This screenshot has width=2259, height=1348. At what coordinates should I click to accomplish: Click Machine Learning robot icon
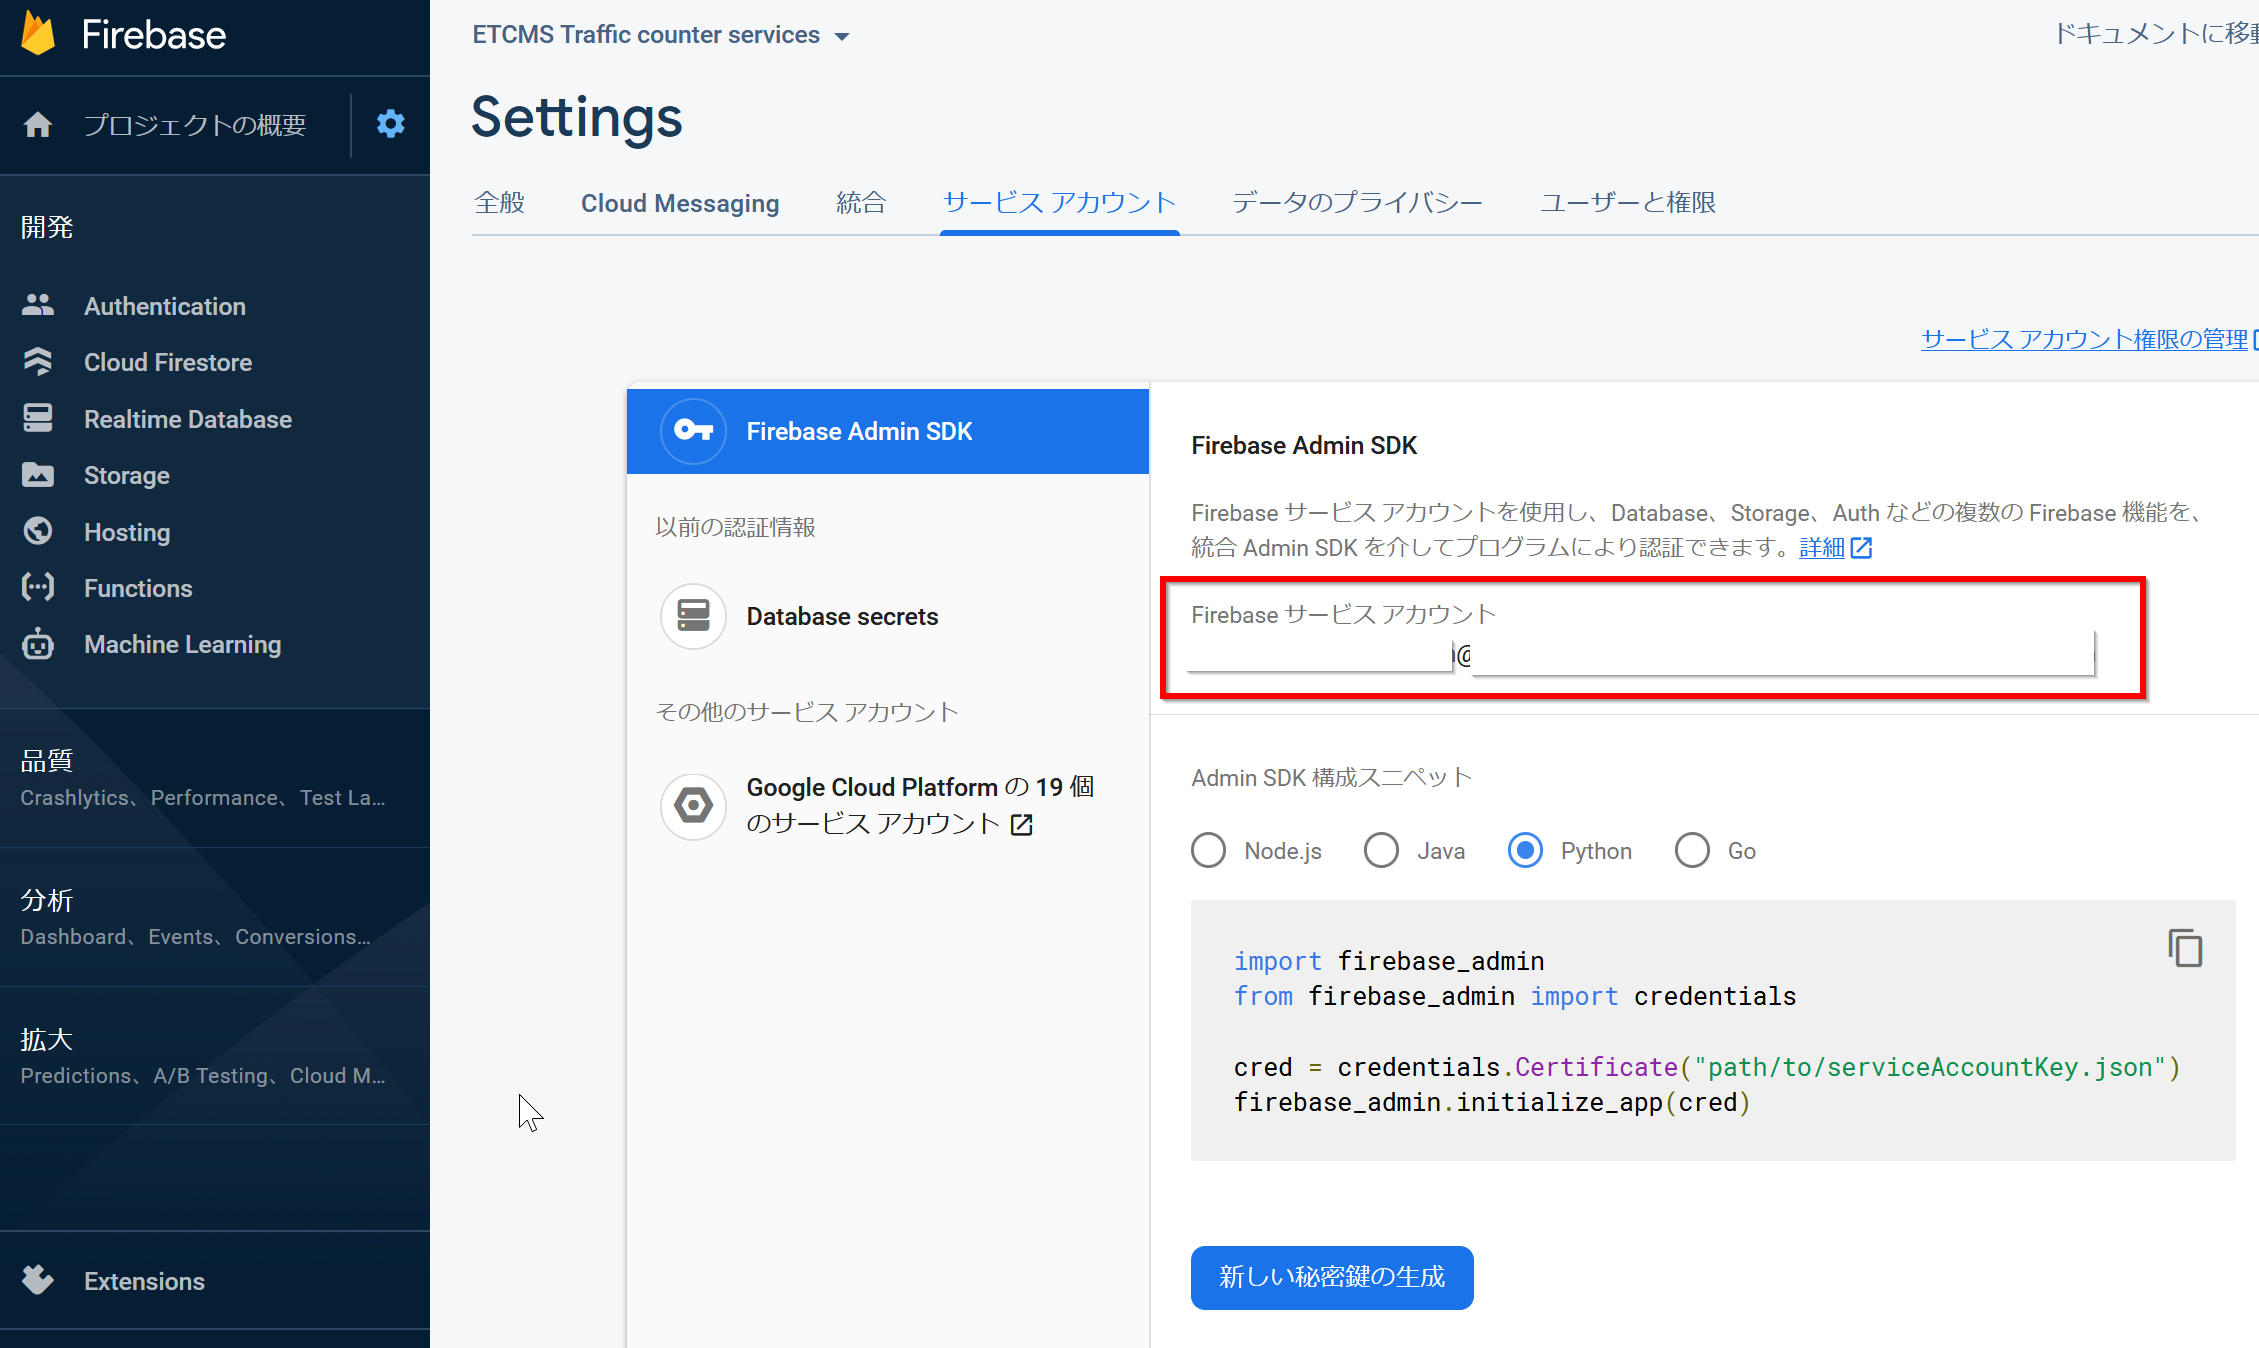pos(38,644)
